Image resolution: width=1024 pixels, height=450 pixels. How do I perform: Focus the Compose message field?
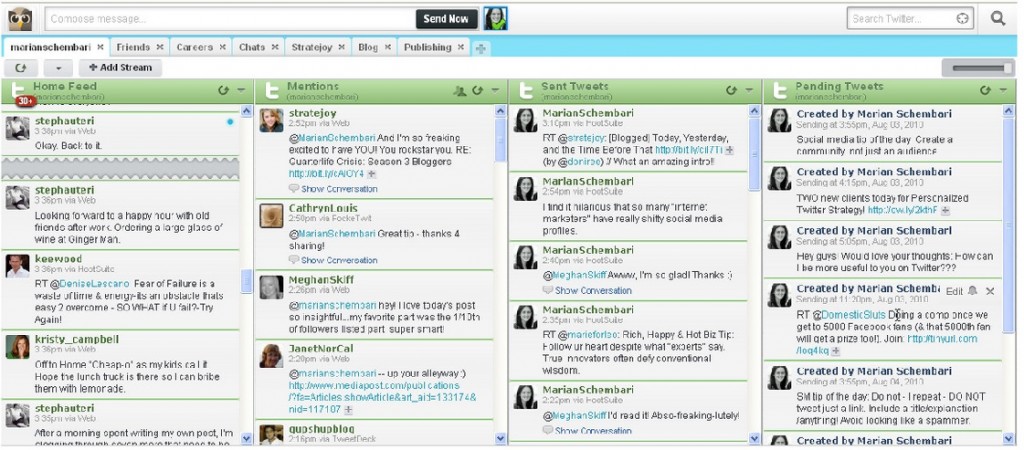(x=230, y=19)
